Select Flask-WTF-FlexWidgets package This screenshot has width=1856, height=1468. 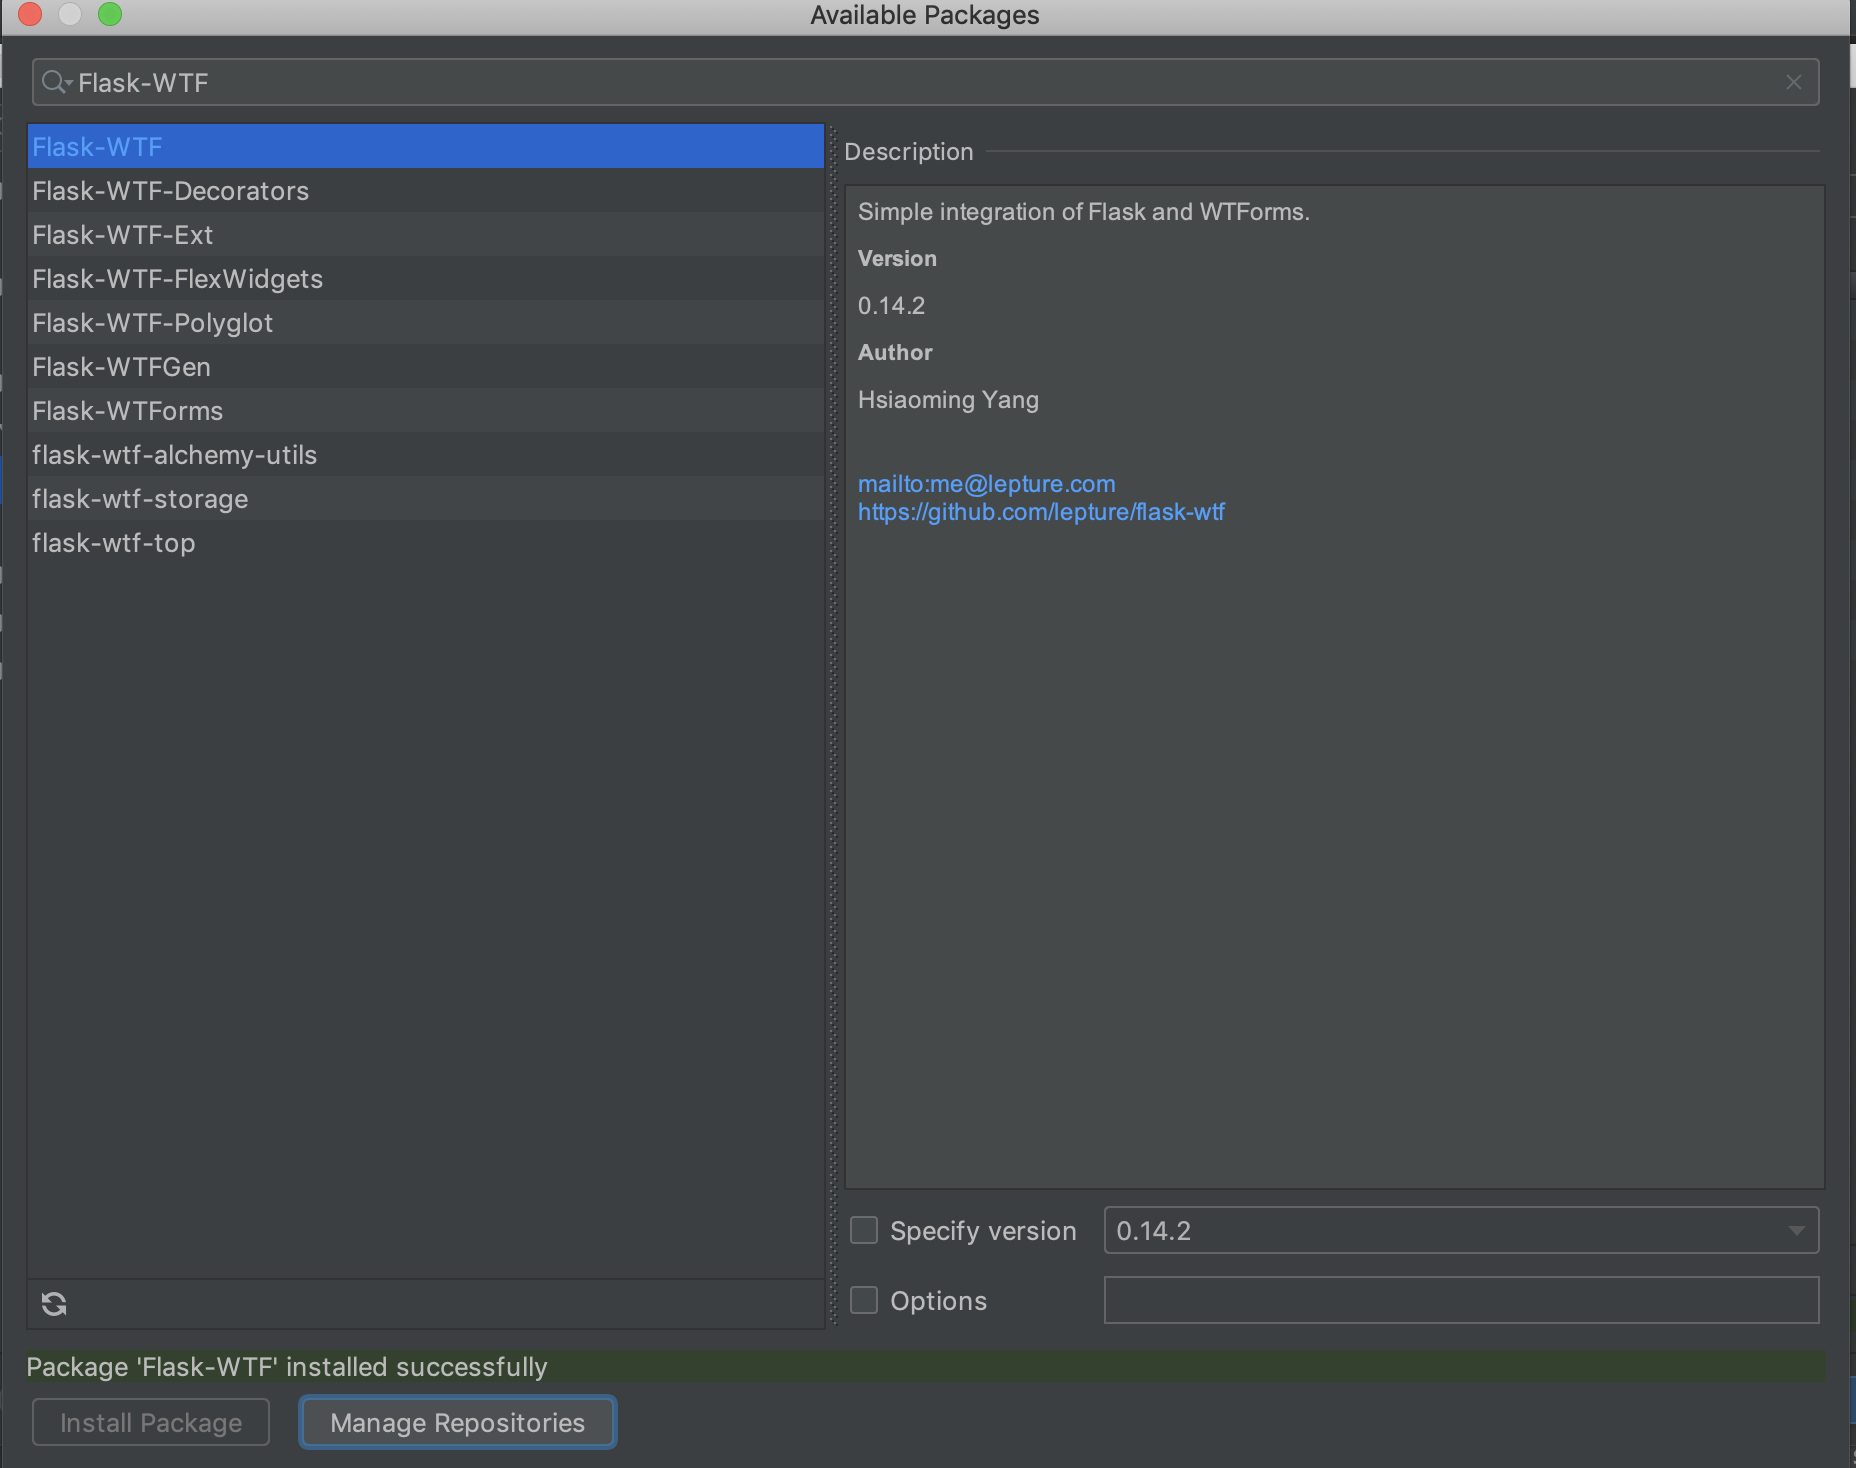pyautogui.click(x=426, y=279)
